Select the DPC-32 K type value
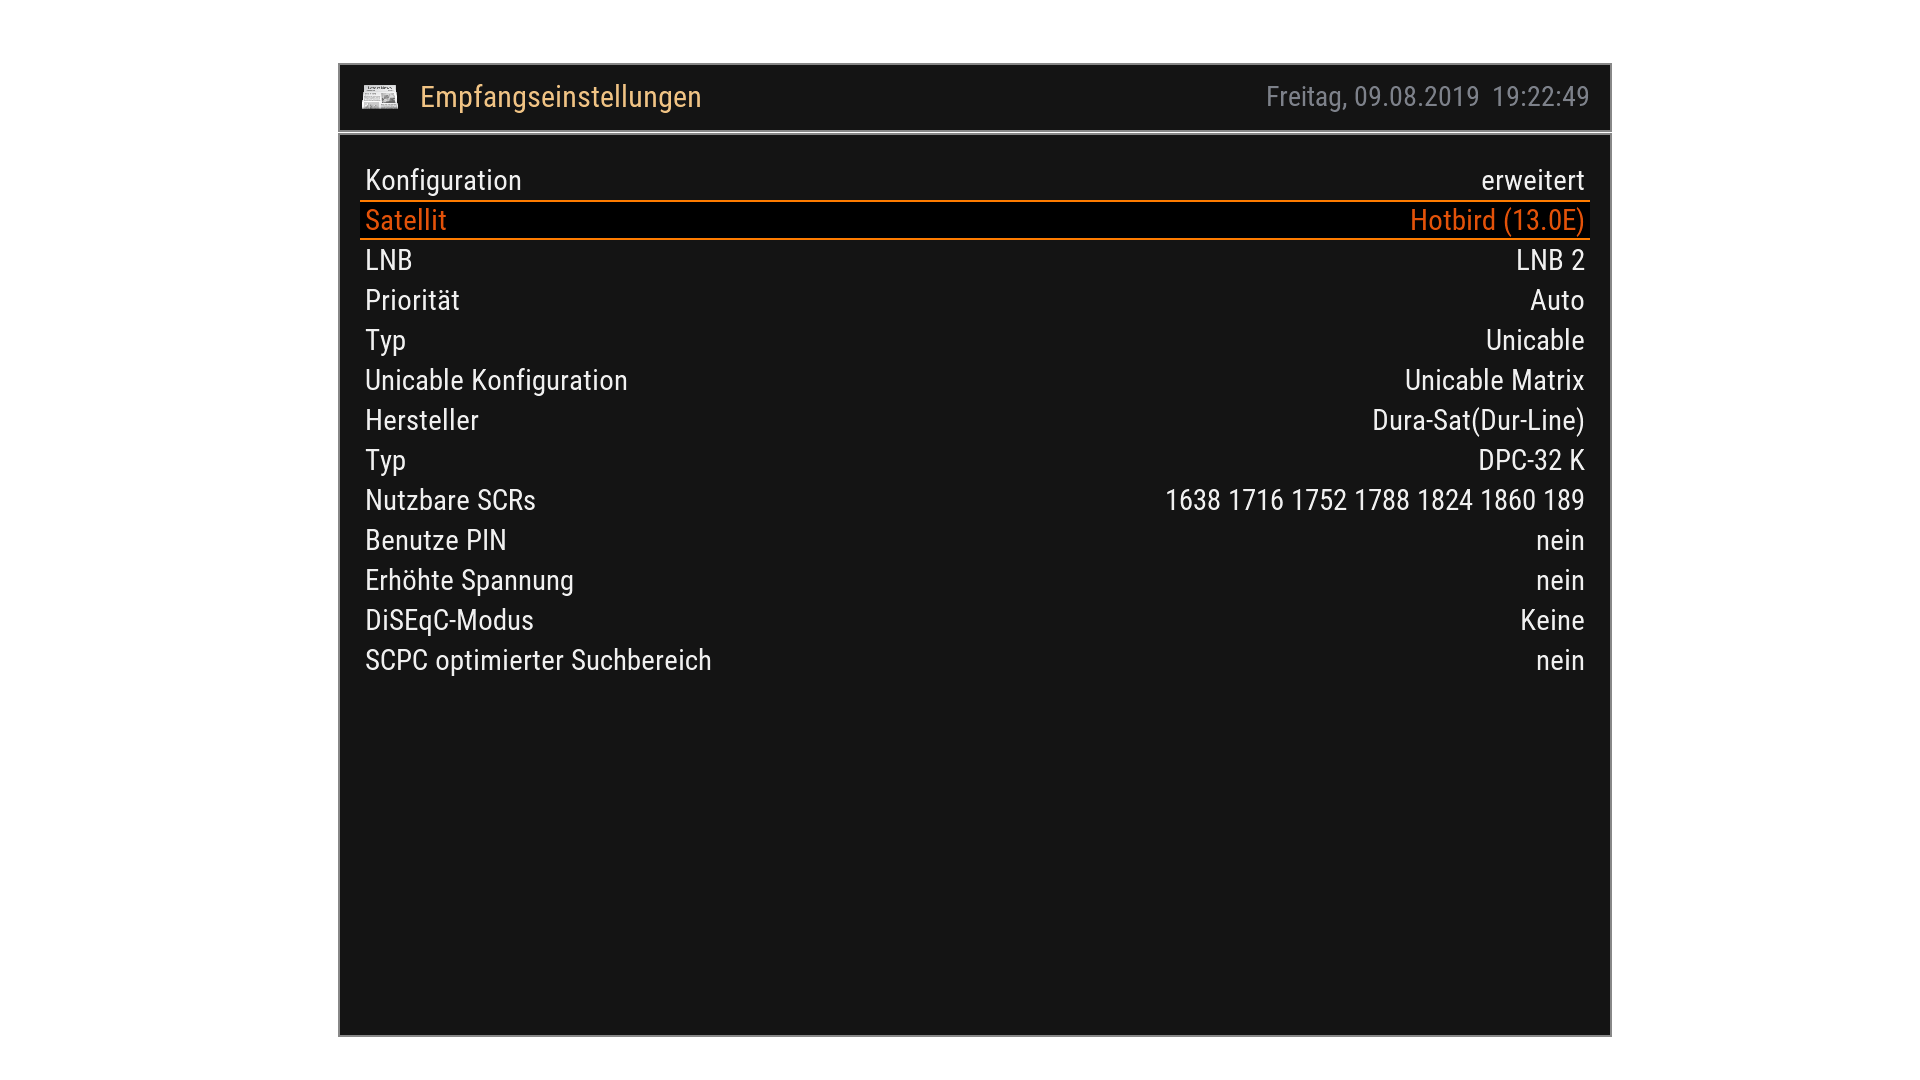 [1530, 461]
